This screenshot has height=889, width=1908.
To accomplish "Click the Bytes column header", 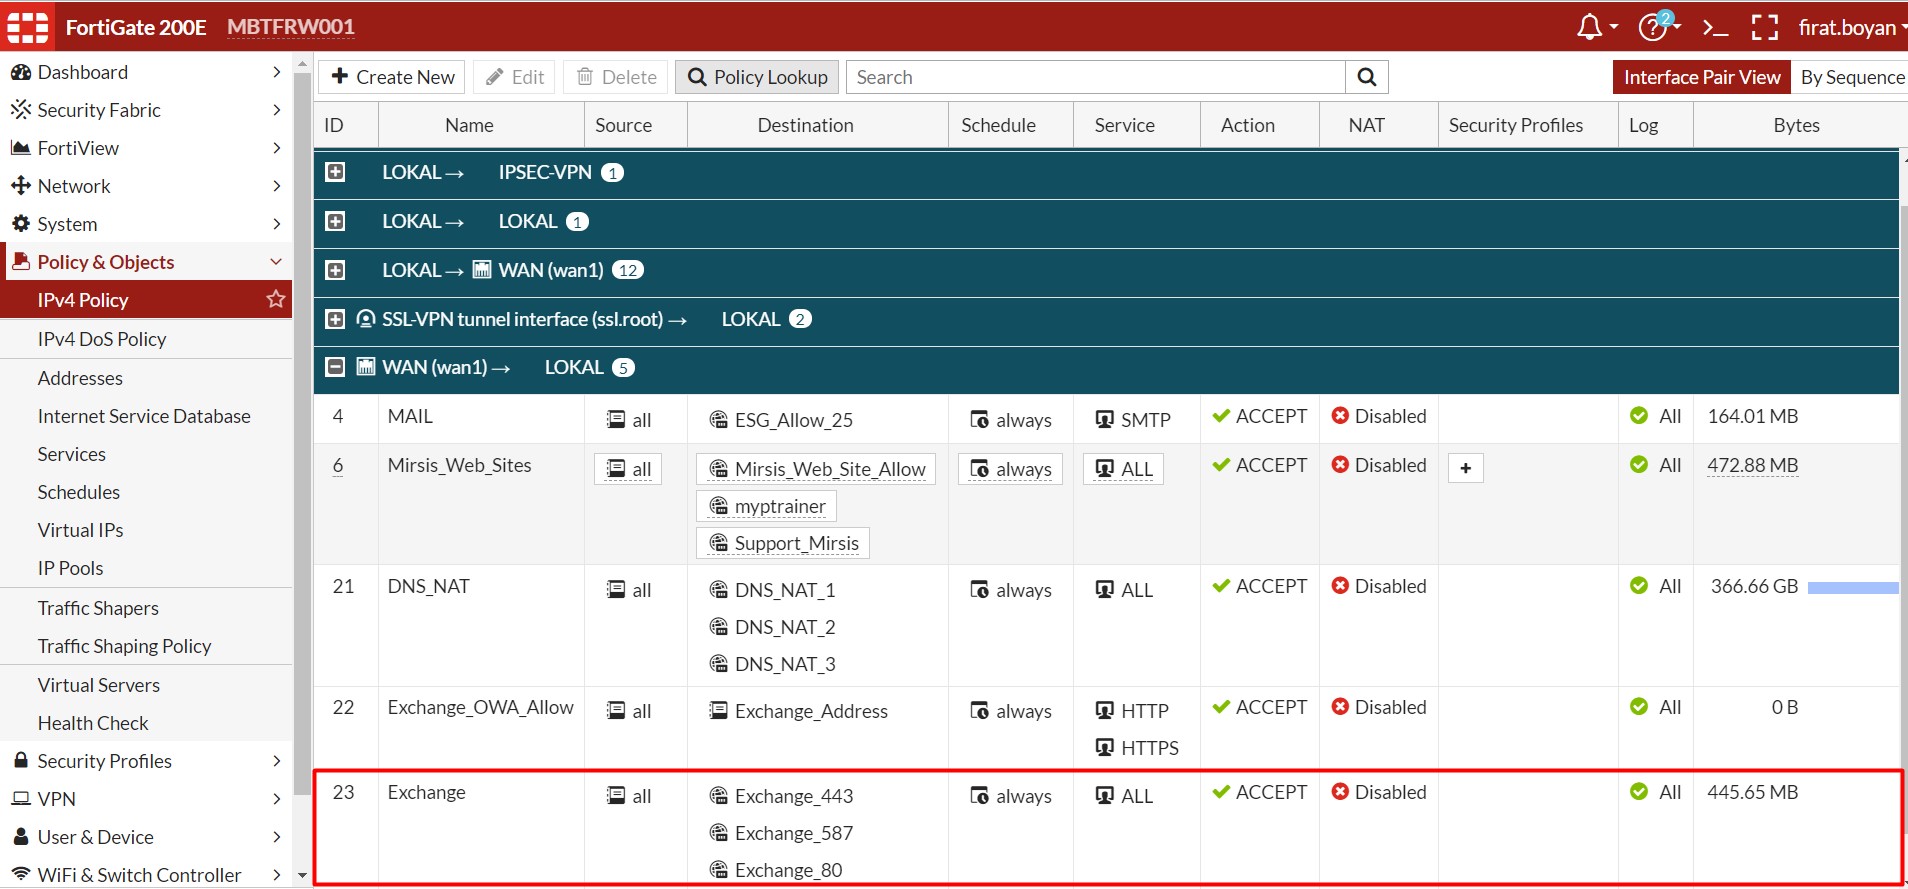I will click(1796, 125).
